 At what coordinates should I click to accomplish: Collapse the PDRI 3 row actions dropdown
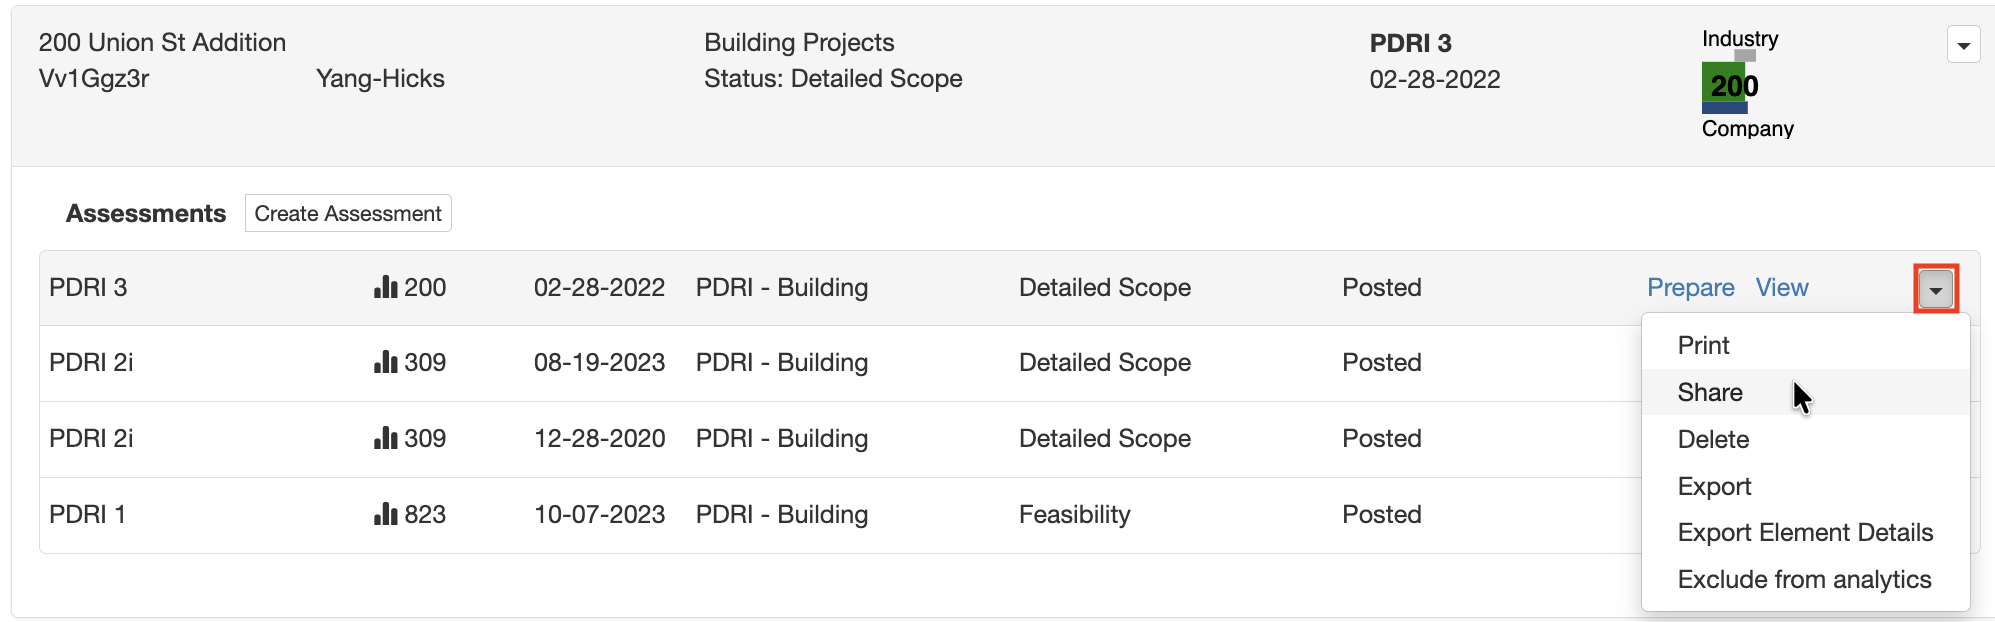point(1935,290)
